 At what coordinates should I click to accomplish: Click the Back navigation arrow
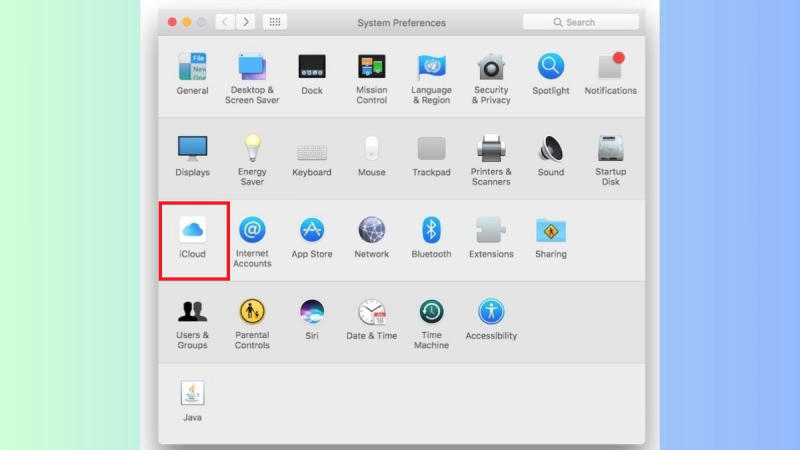(x=225, y=22)
